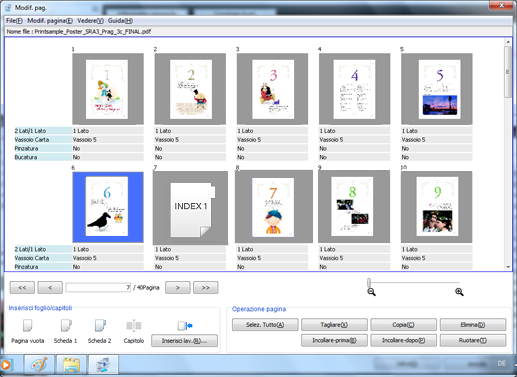Click the media player taskbar icon

pyautogui.click(x=6, y=365)
